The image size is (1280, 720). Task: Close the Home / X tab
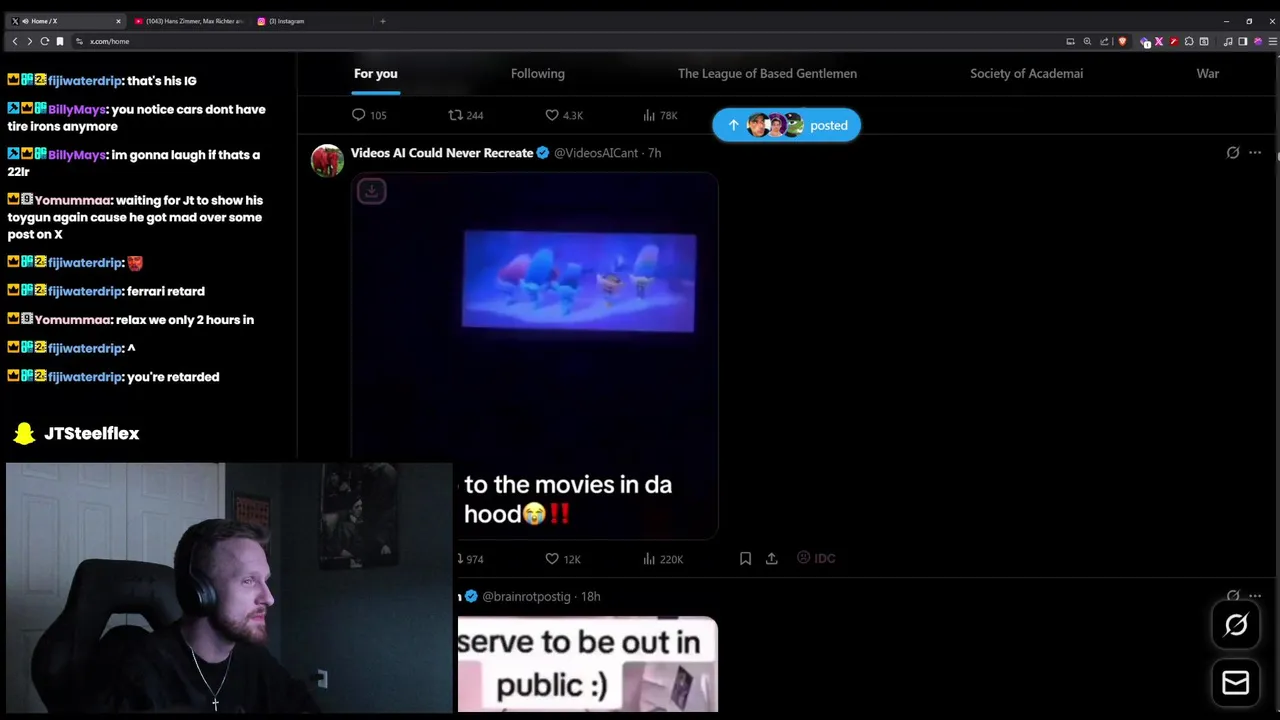coord(118,21)
